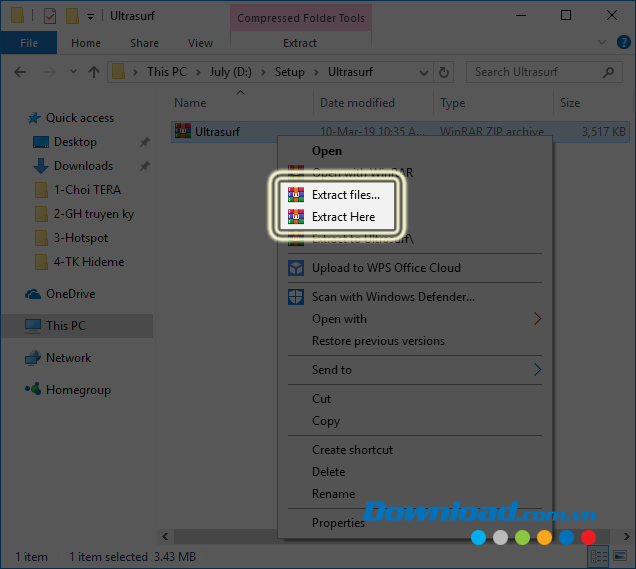Go up one folder level with the up arrow
This screenshot has width=636, height=569.
click(94, 72)
